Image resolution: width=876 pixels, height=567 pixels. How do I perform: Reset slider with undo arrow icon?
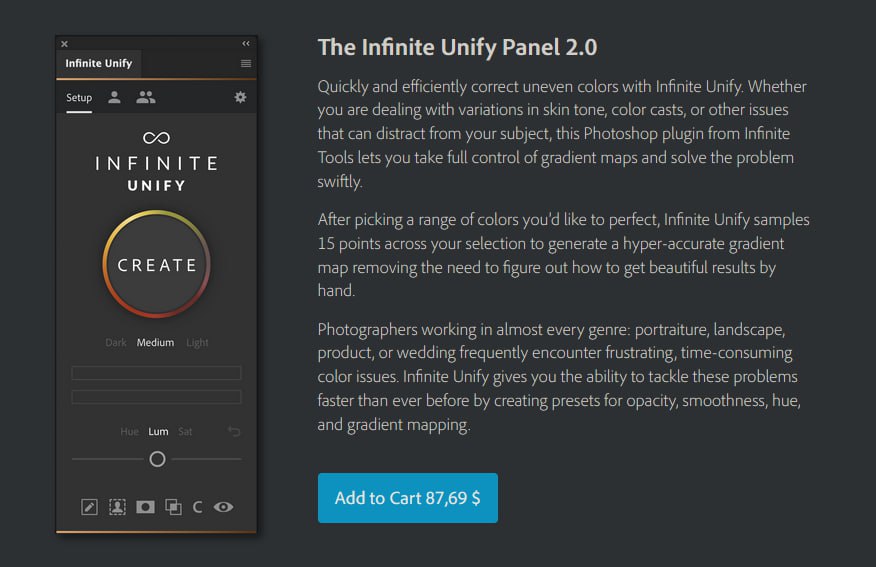click(x=234, y=431)
